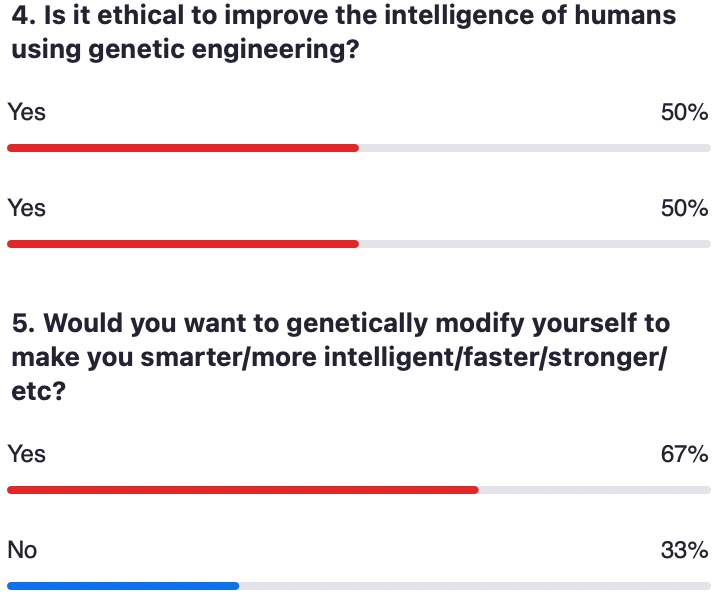
Task: Click the gray unfilled part of the 67% bar
Action: (x=594, y=490)
